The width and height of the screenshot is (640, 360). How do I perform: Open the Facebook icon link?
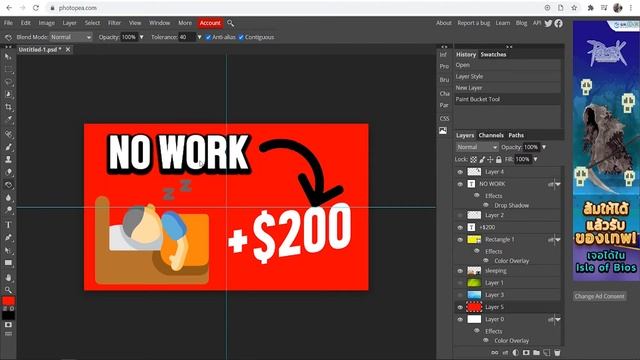point(558,23)
